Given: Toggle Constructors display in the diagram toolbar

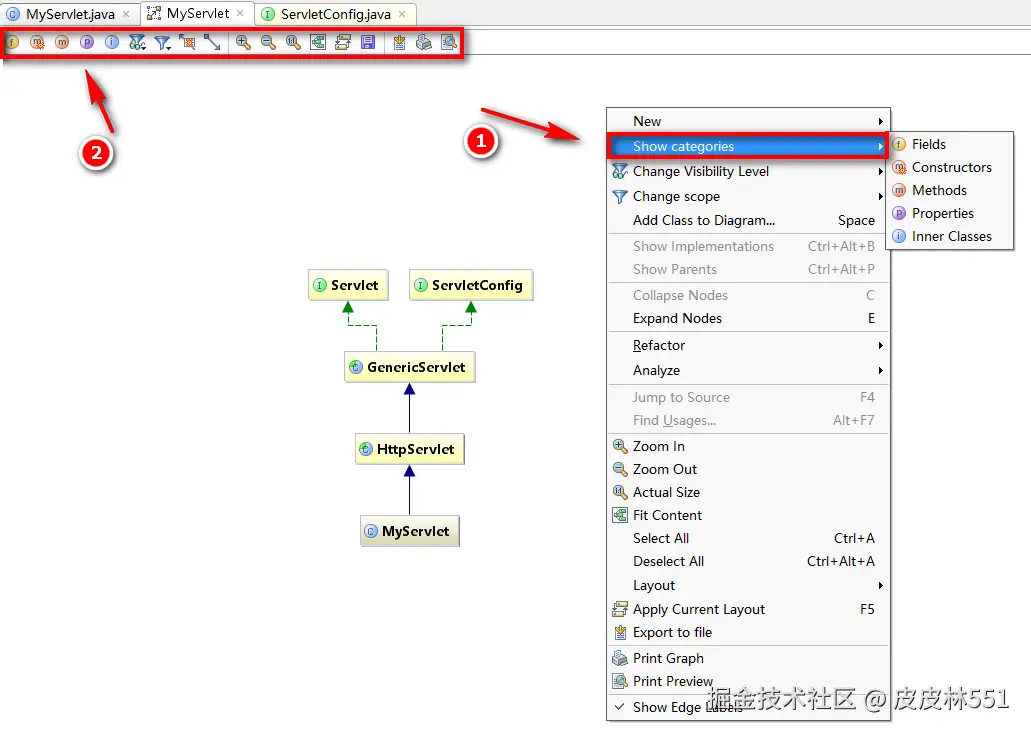Looking at the screenshot, I should click(x=37, y=43).
